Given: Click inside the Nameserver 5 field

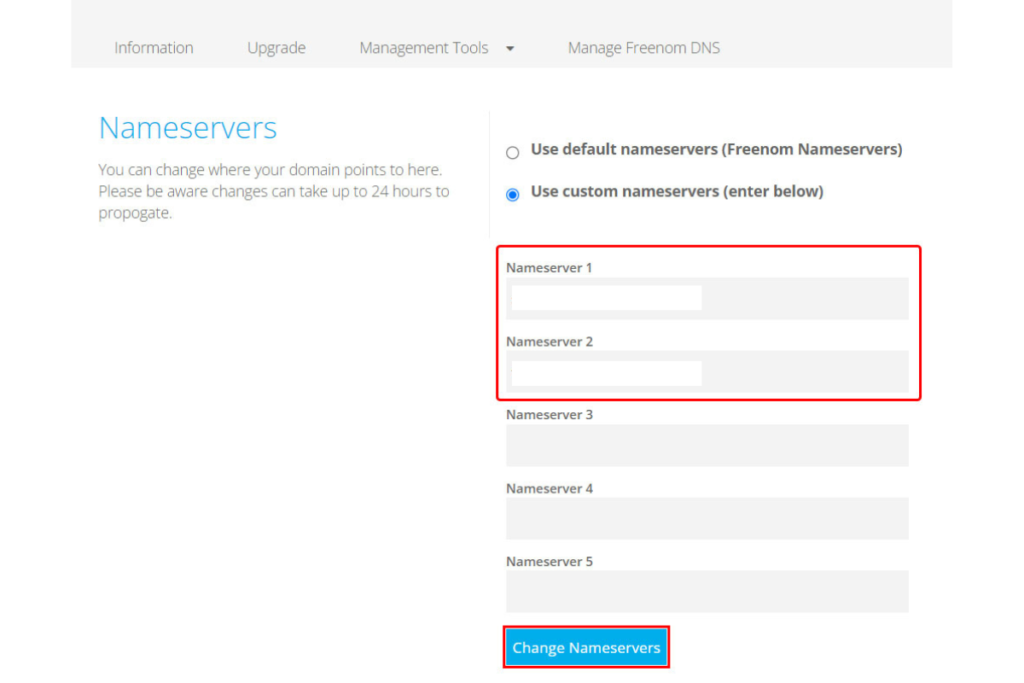Looking at the screenshot, I should click(706, 591).
